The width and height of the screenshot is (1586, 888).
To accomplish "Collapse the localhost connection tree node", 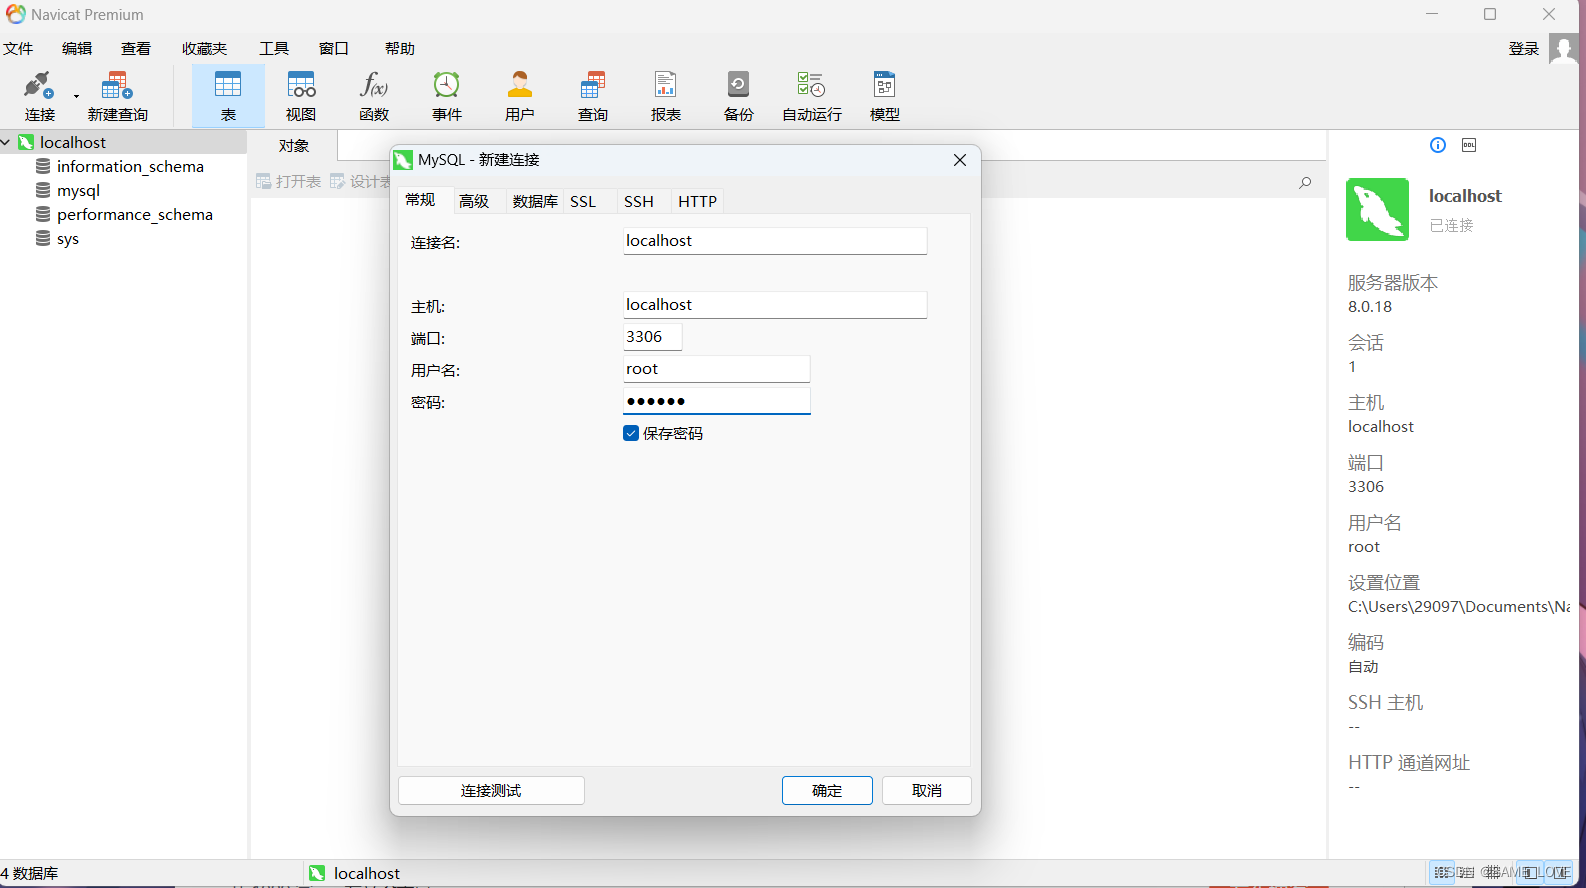I will pos(6,142).
